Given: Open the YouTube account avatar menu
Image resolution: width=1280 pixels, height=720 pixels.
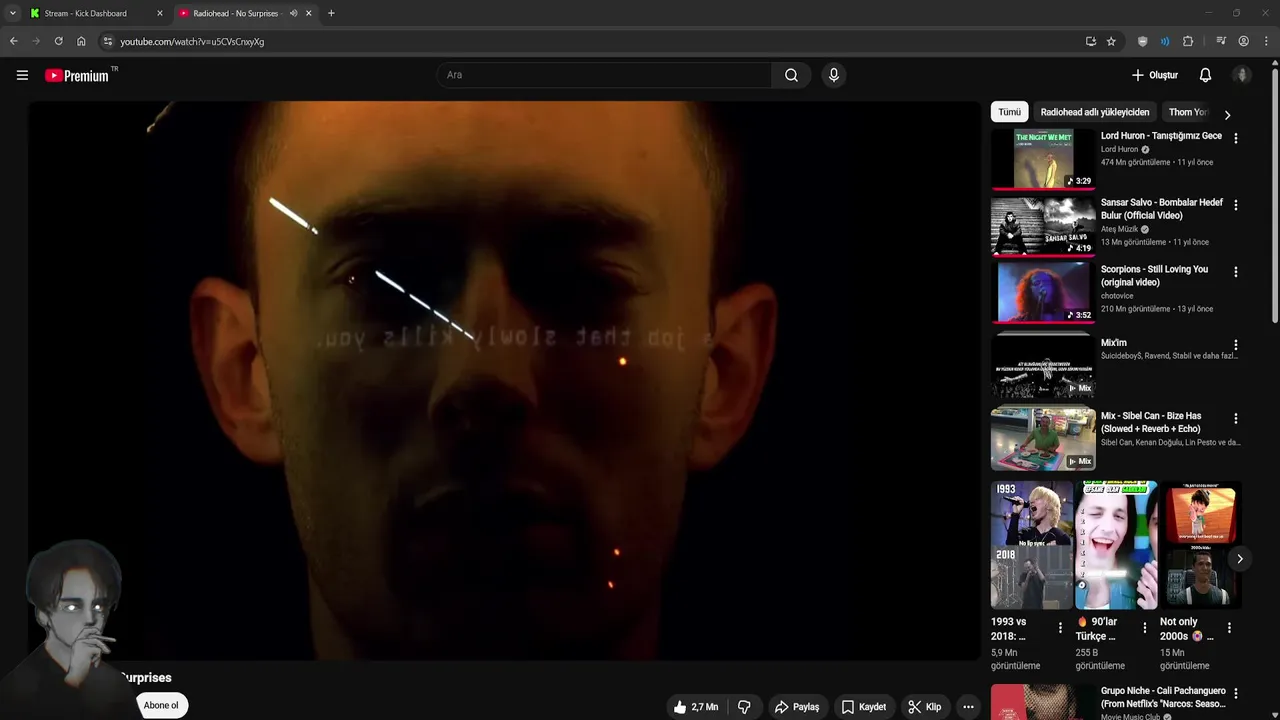Looking at the screenshot, I should coord(1242,75).
